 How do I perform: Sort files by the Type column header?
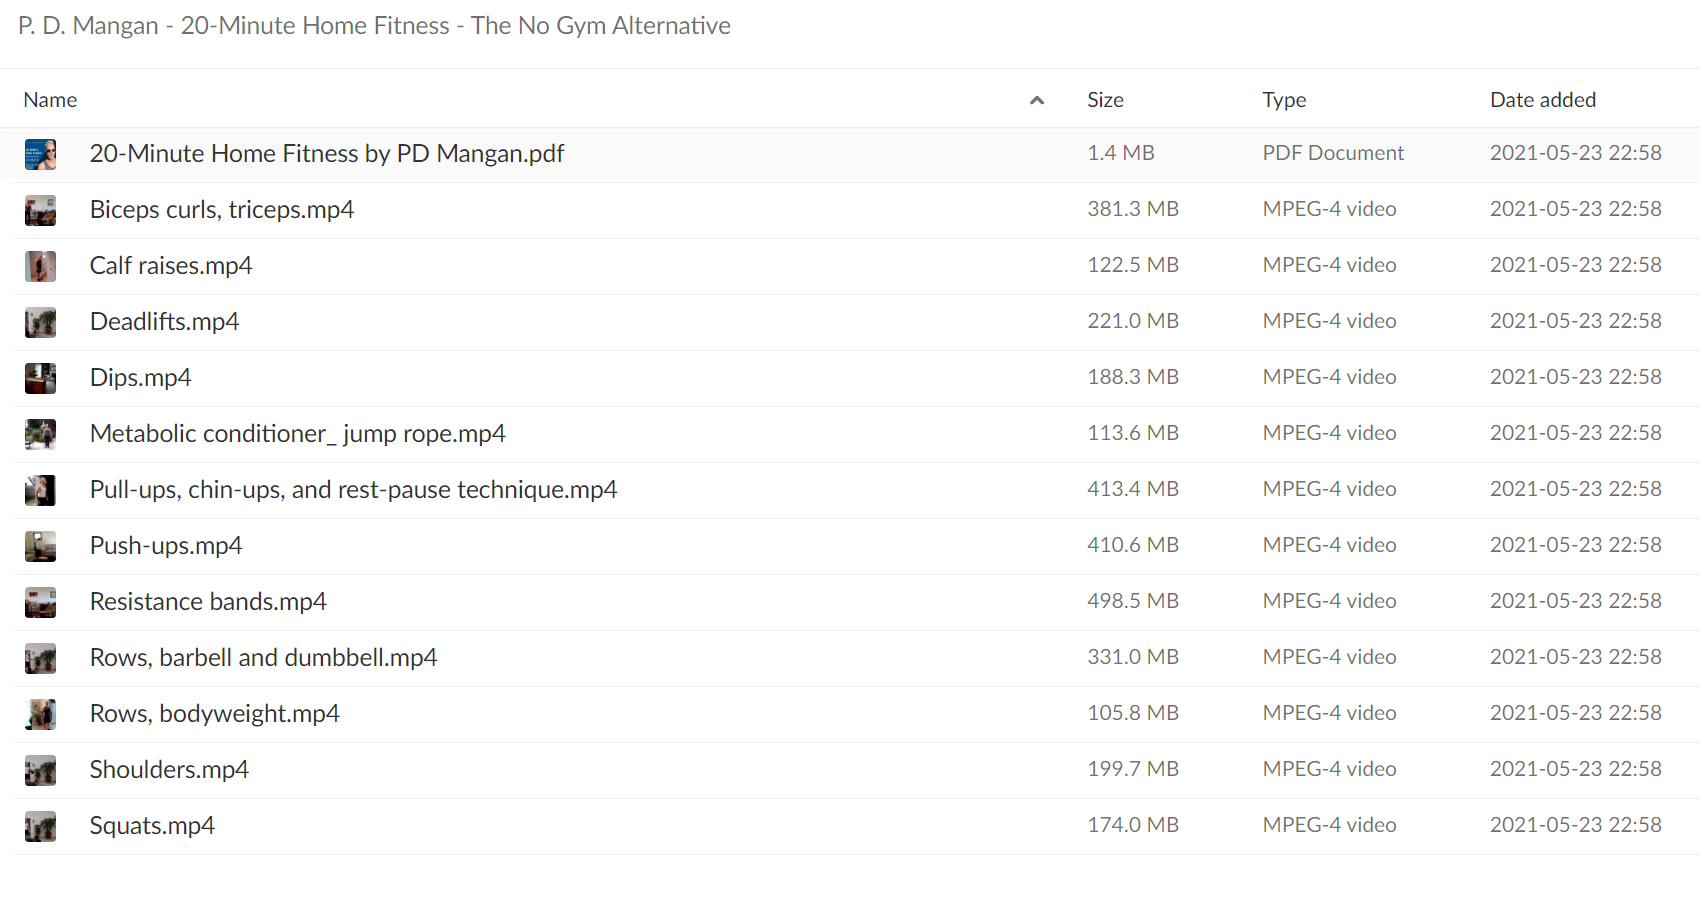pos(1284,100)
